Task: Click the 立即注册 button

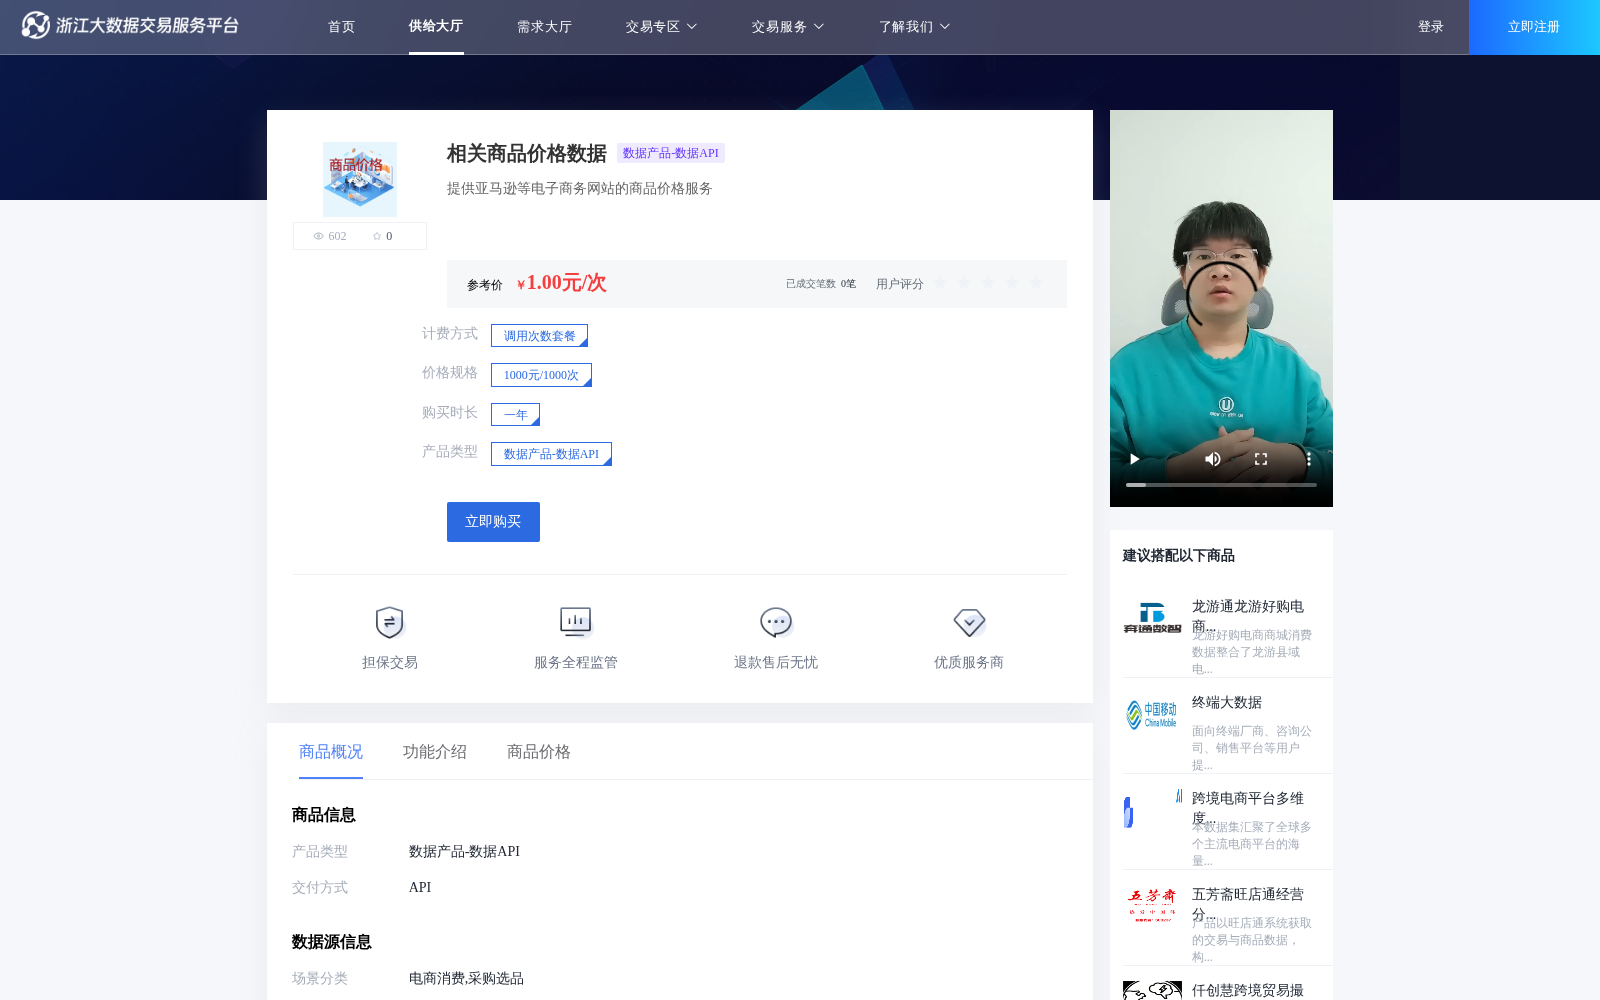Action: [x=1534, y=27]
